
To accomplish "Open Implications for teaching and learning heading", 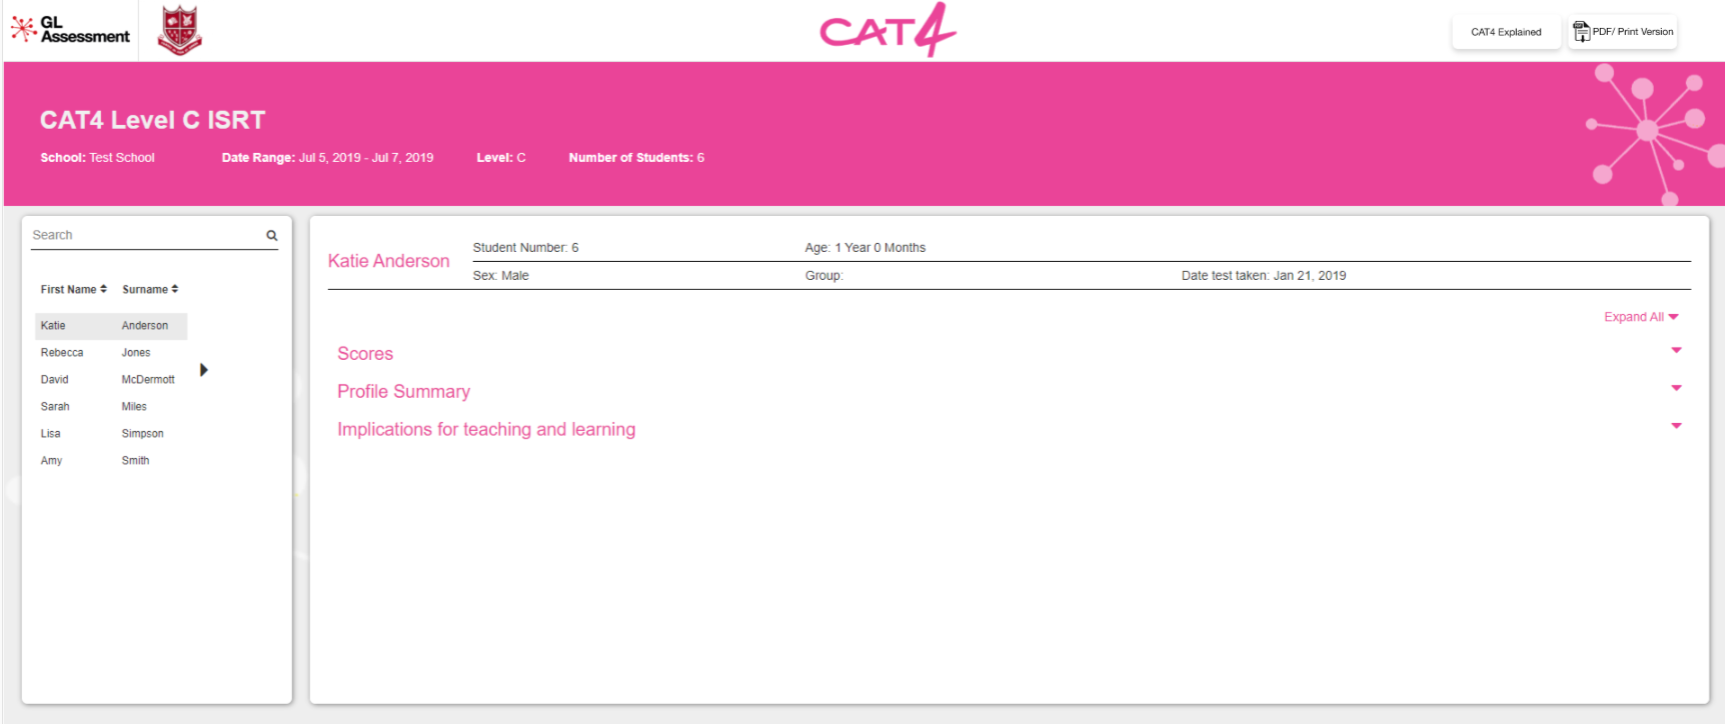I will [x=486, y=430].
